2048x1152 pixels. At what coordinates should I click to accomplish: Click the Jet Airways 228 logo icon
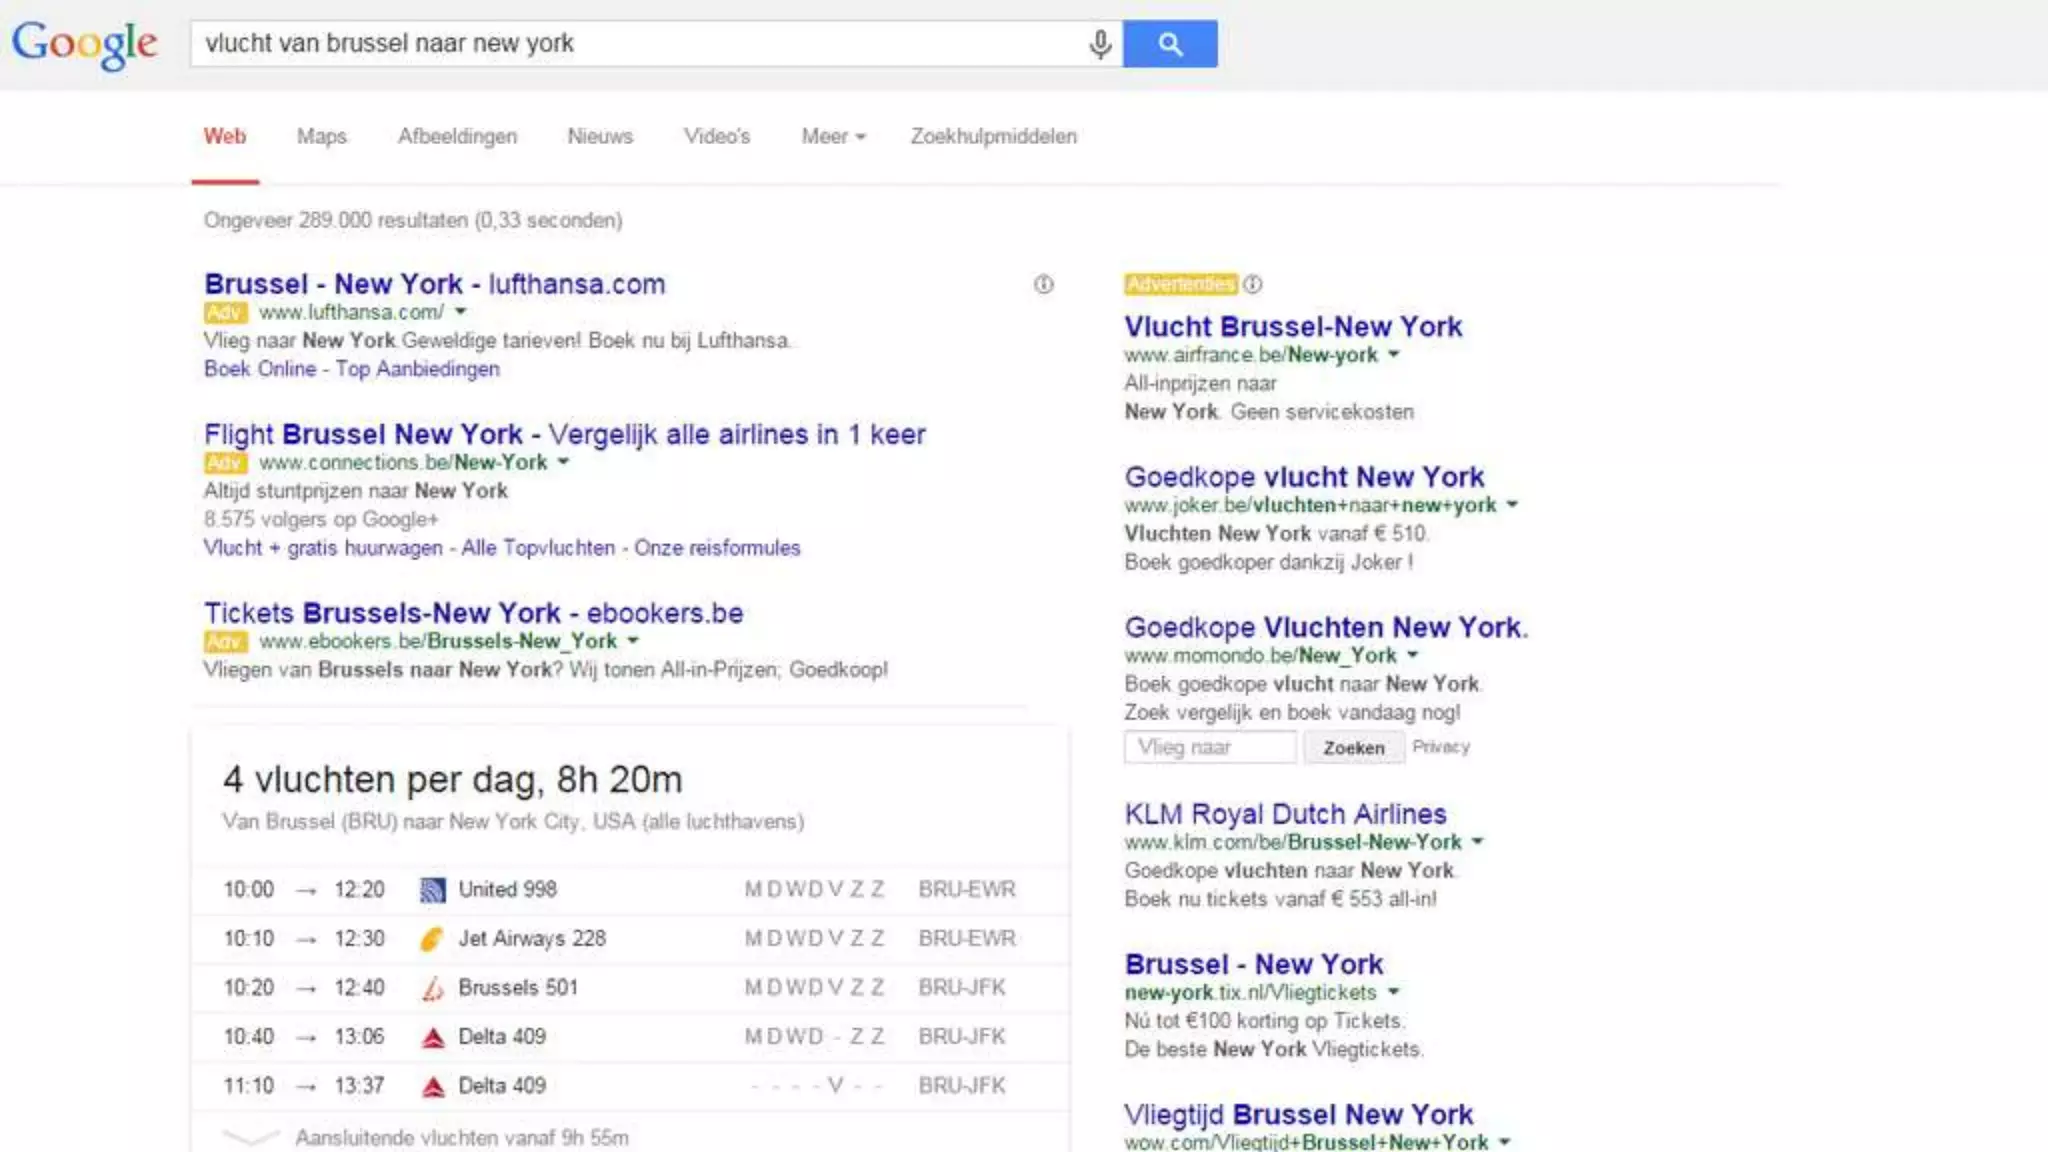432,939
